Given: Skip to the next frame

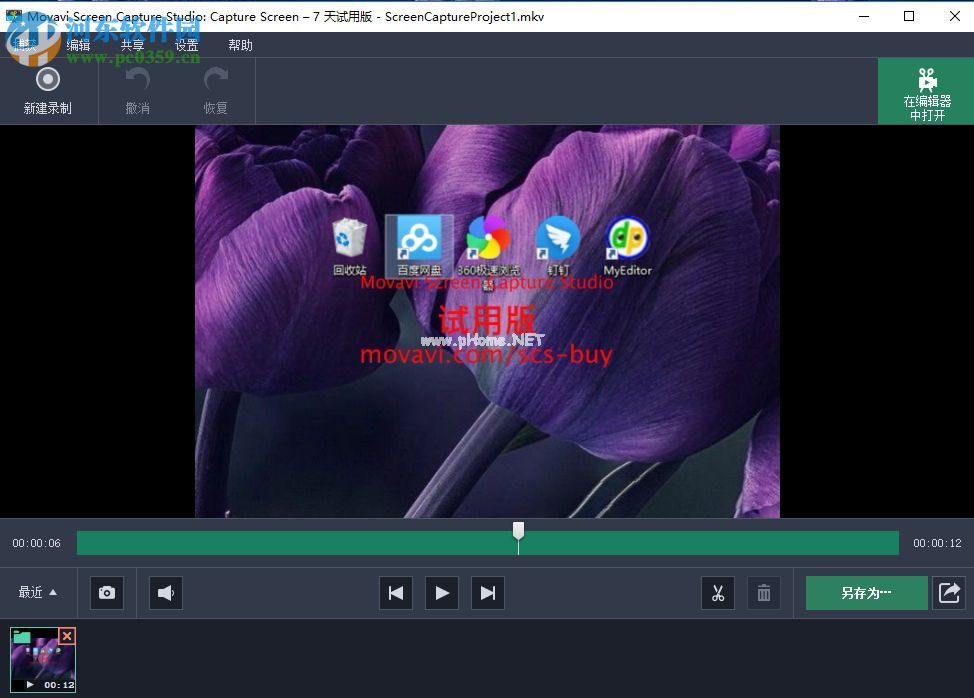Looking at the screenshot, I should [488, 593].
